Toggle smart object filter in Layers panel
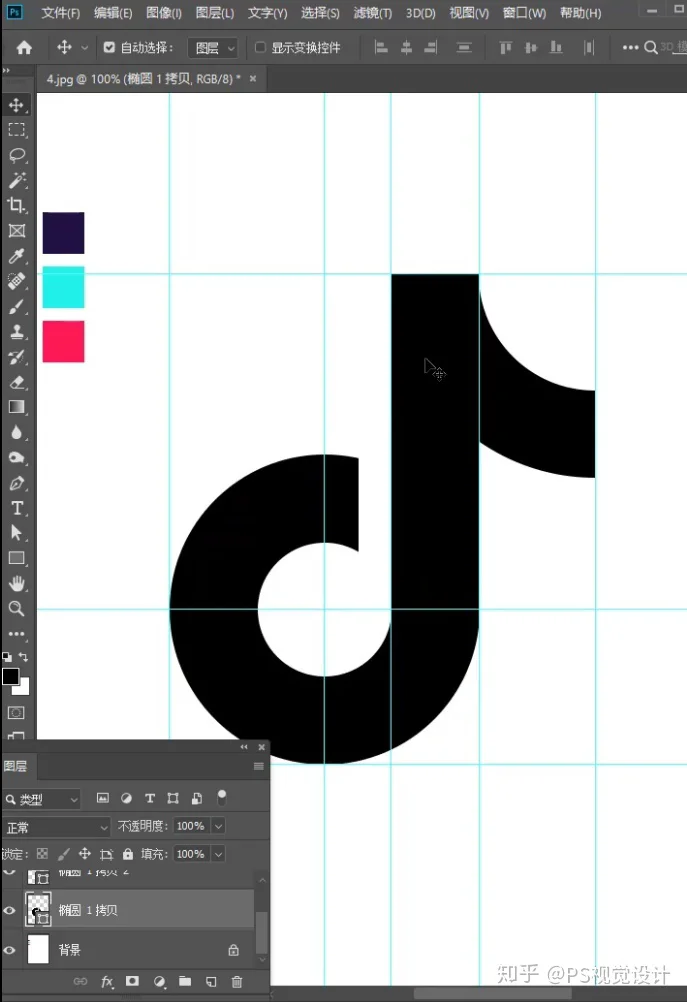687x1002 pixels. [197, 798]
